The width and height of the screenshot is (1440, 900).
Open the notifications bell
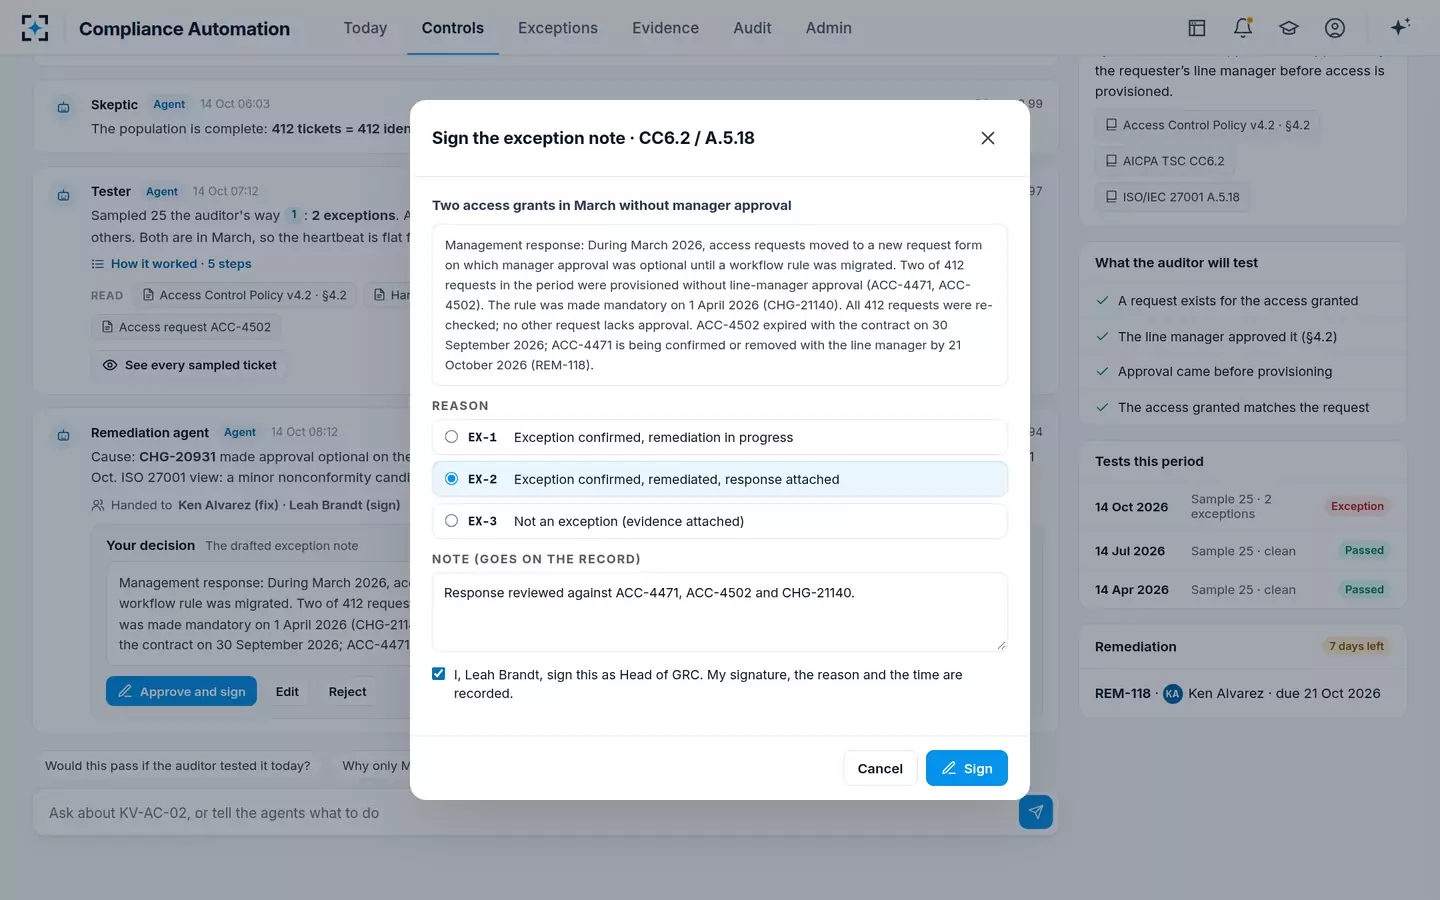1243,28
